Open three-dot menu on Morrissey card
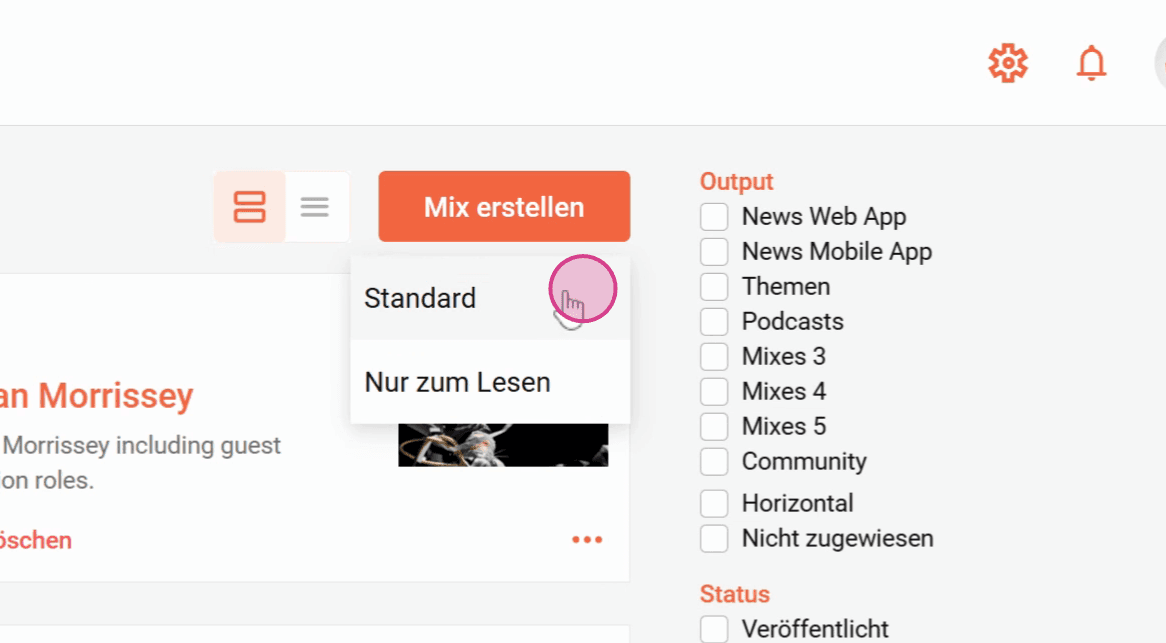Image resolution: width=1166 pixels, height=643 pixels. pos(587,540)
